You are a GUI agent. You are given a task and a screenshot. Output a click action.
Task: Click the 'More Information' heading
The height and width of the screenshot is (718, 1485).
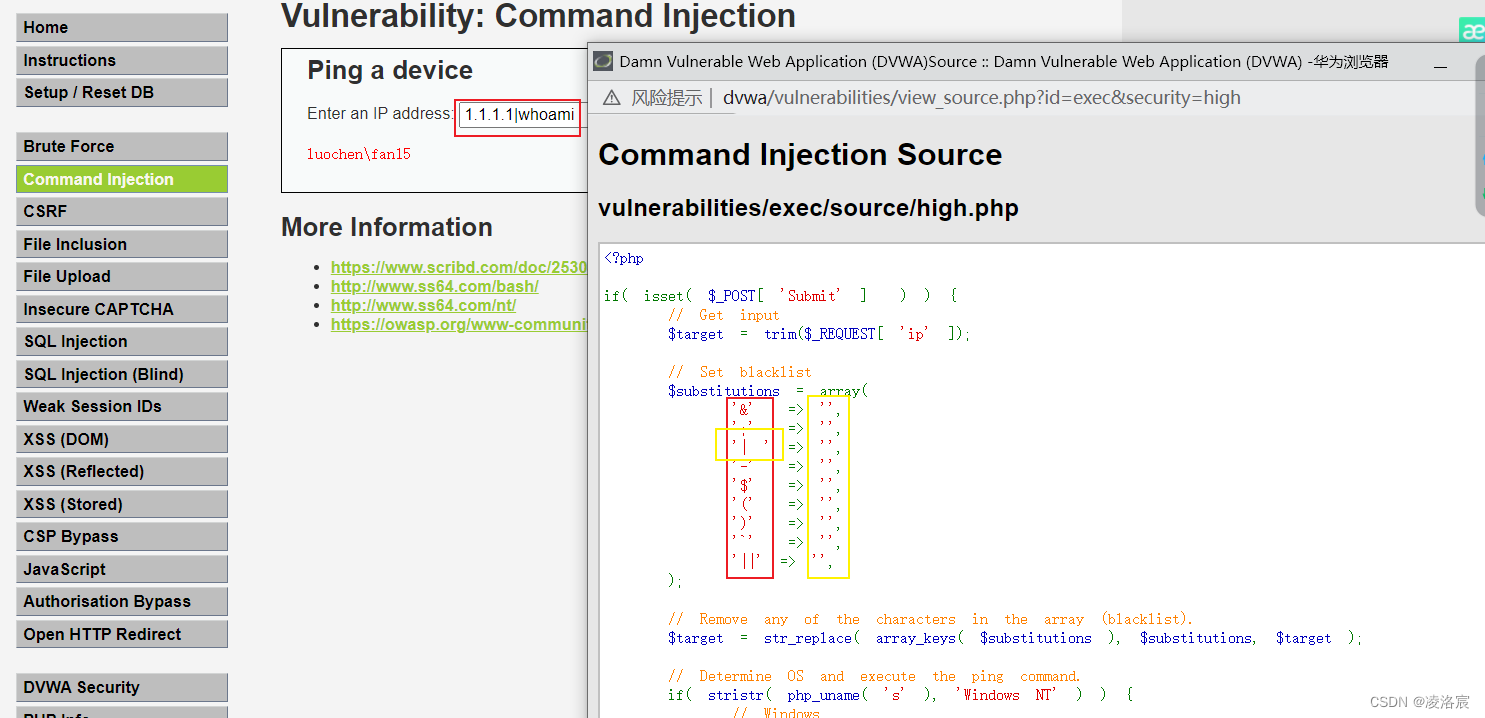tap(387, 227)
